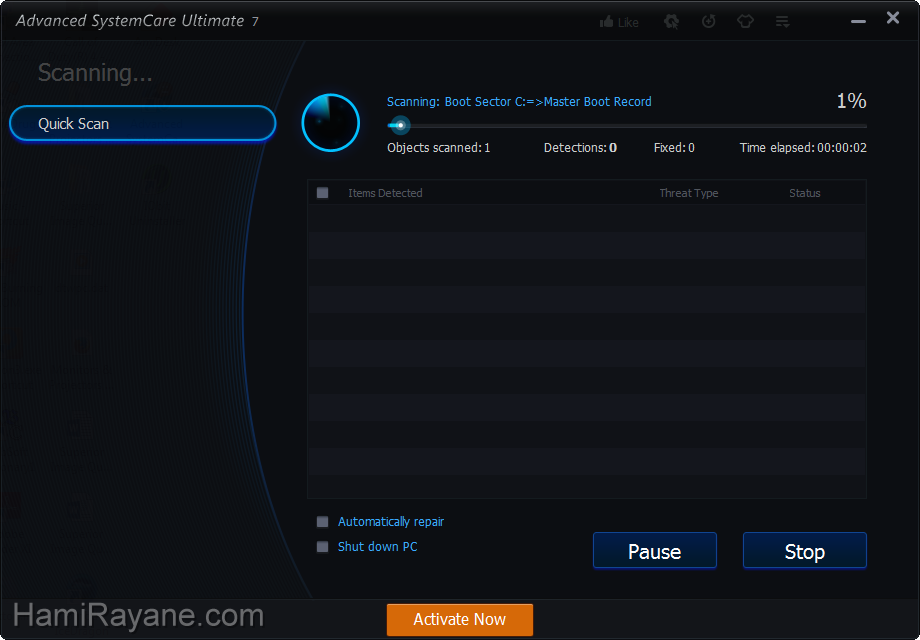Viewport: 920px width, 640px height.
Task: Click the scan progress bar knob
Action: pos(401,125)
